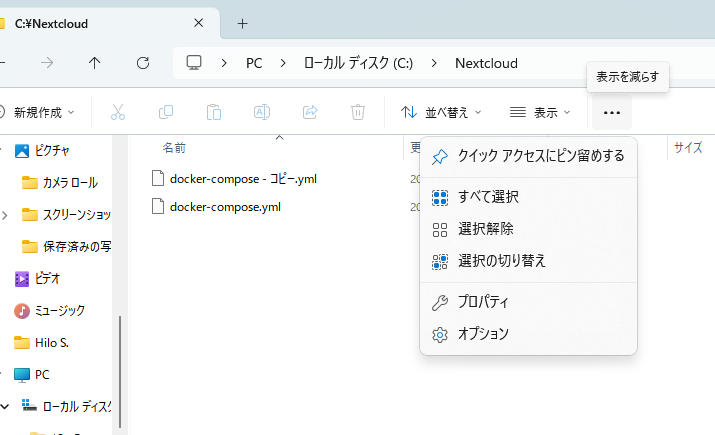The image size is (715, 435).
Task: Collapse the ローカル ディスク tree node
Action: point(6,406)
